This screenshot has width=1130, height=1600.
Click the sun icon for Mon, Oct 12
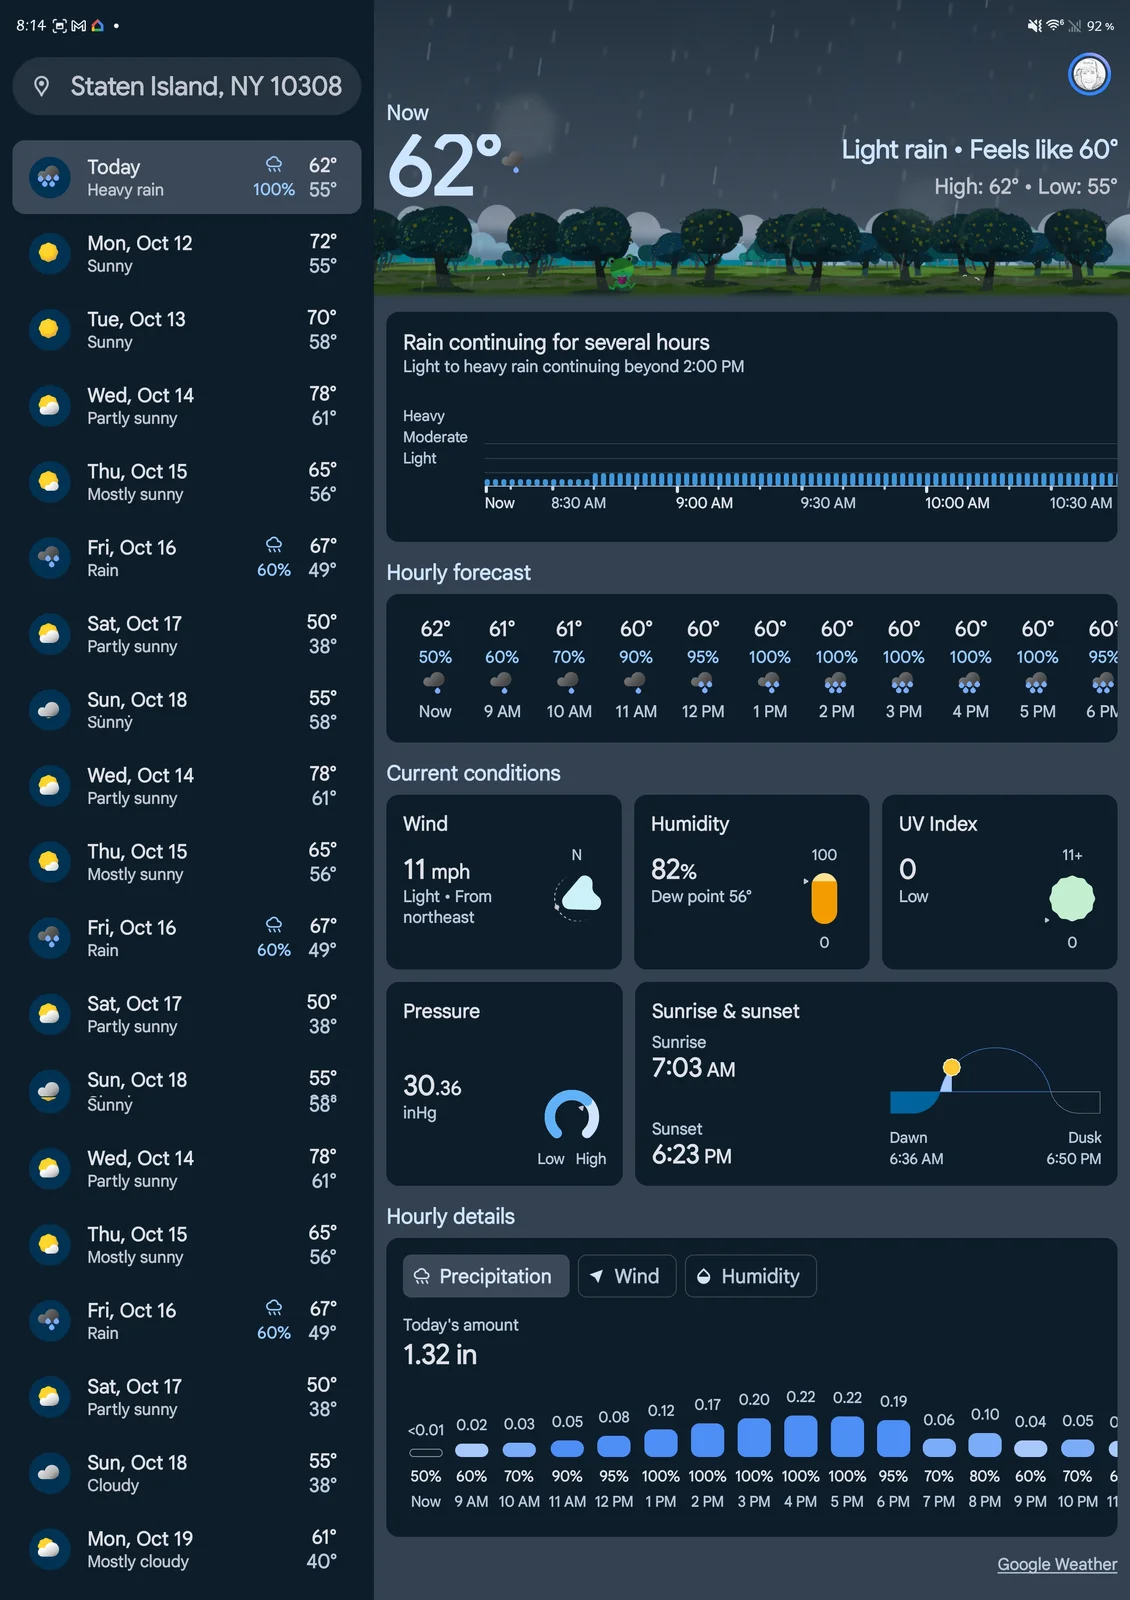click(x=48, y=253)
